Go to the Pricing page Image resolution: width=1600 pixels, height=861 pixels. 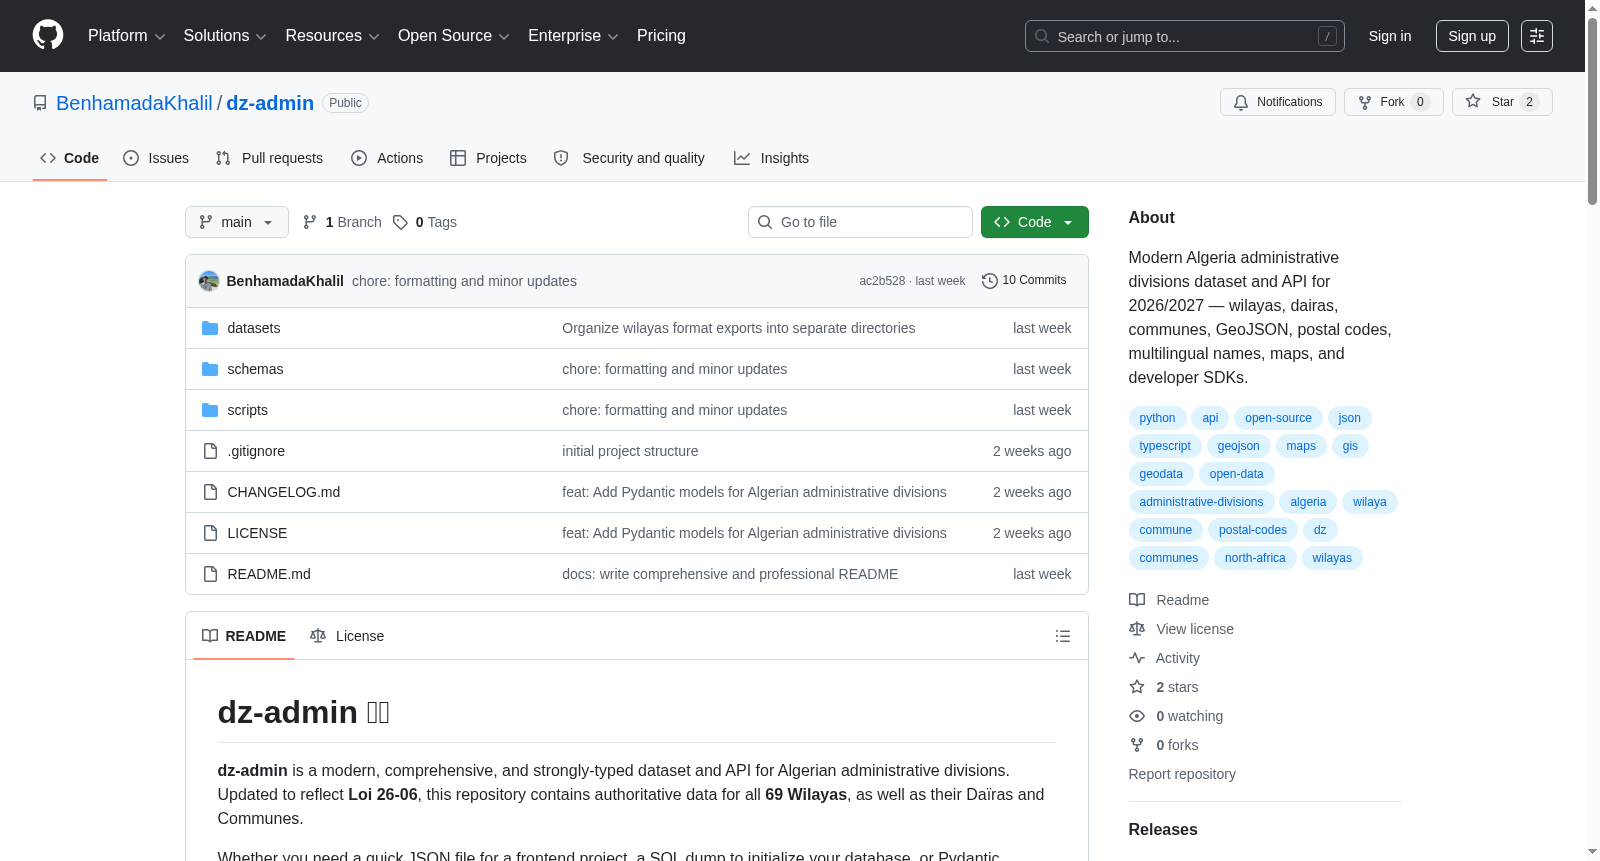pyautogui.click(x=661, y=36)
